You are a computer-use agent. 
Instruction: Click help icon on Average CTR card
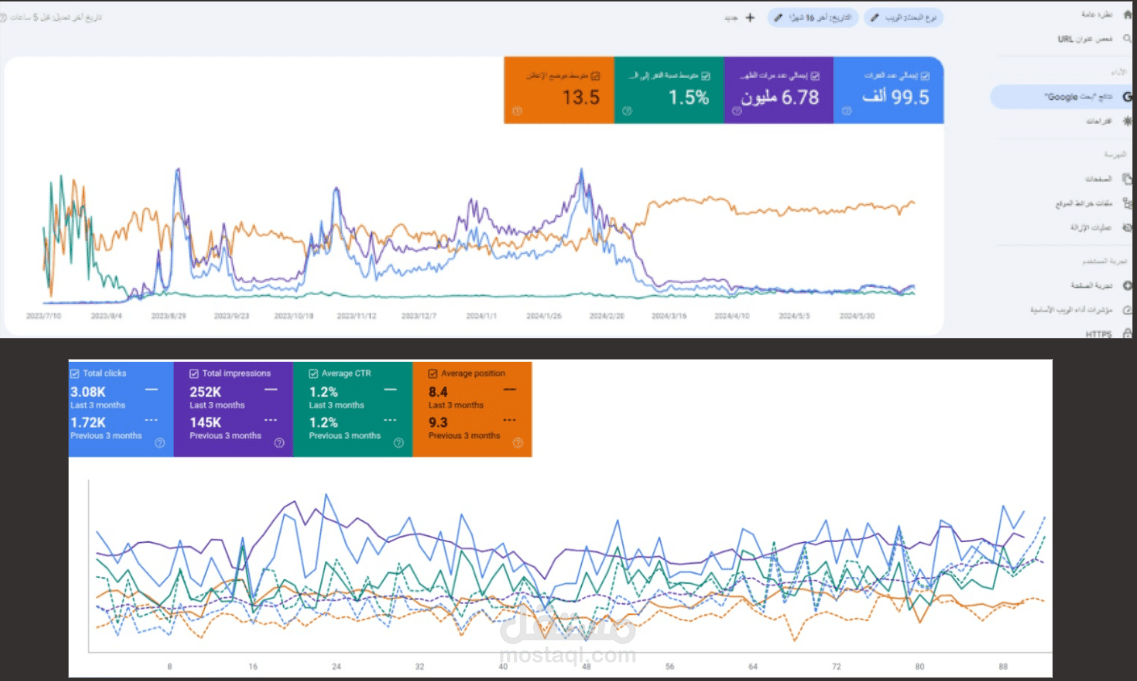point(398,442)
